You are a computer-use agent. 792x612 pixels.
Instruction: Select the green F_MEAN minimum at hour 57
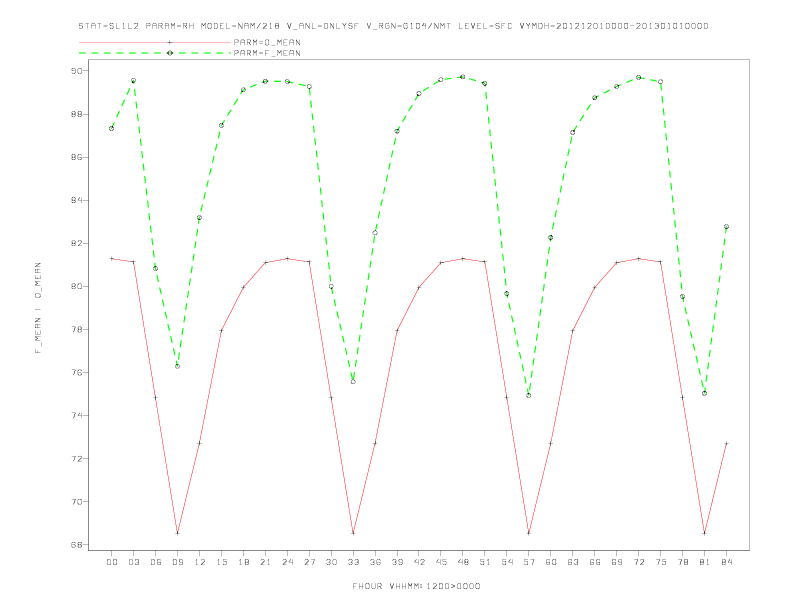pyautogui.click(x=529, y=395)
